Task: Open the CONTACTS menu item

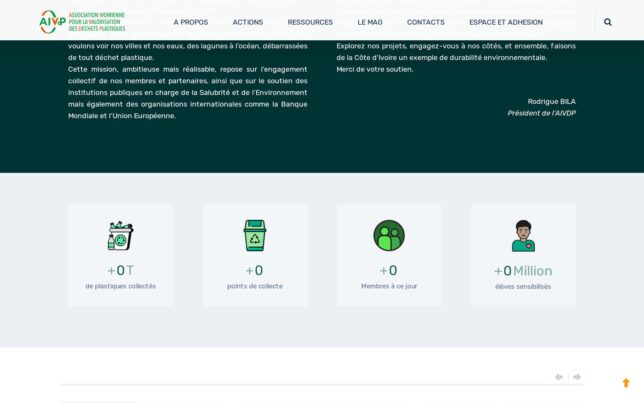Action: click(x=426, y=22)
